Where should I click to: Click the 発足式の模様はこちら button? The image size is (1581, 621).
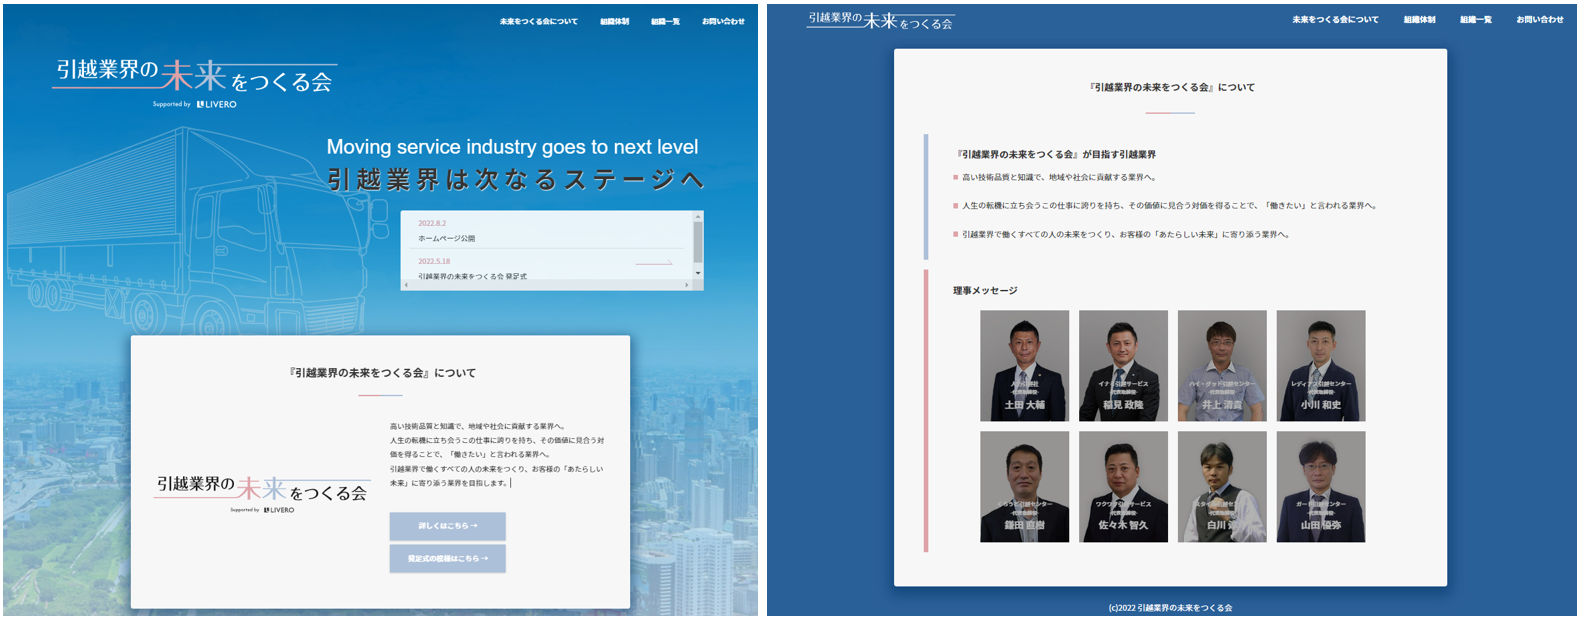coord(447,558)
